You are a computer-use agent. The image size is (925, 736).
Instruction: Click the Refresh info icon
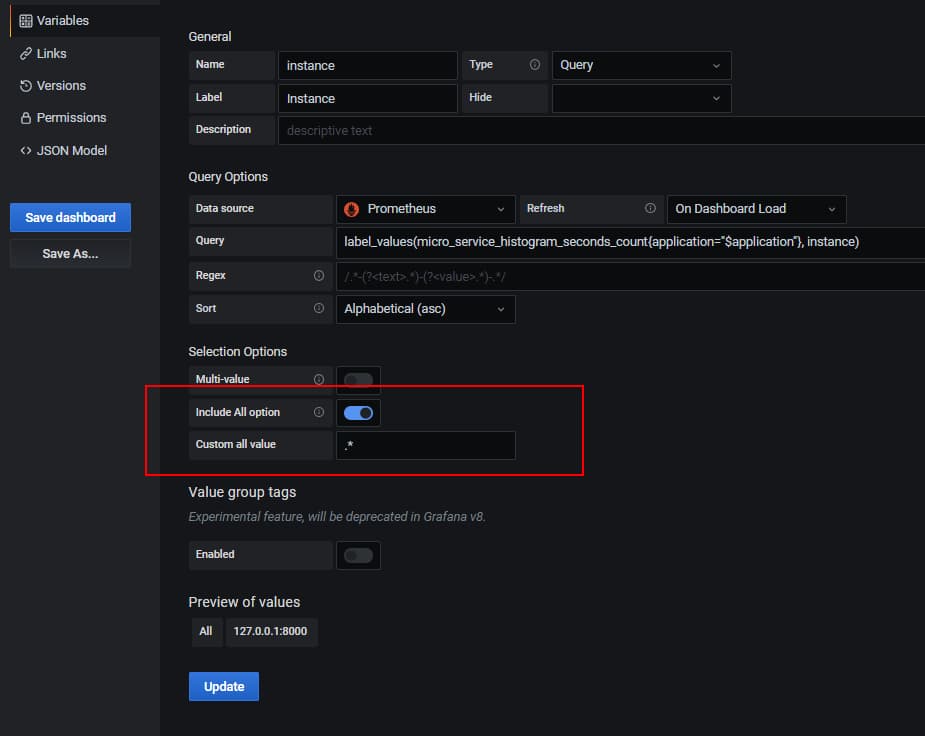[x=650, y=209]
